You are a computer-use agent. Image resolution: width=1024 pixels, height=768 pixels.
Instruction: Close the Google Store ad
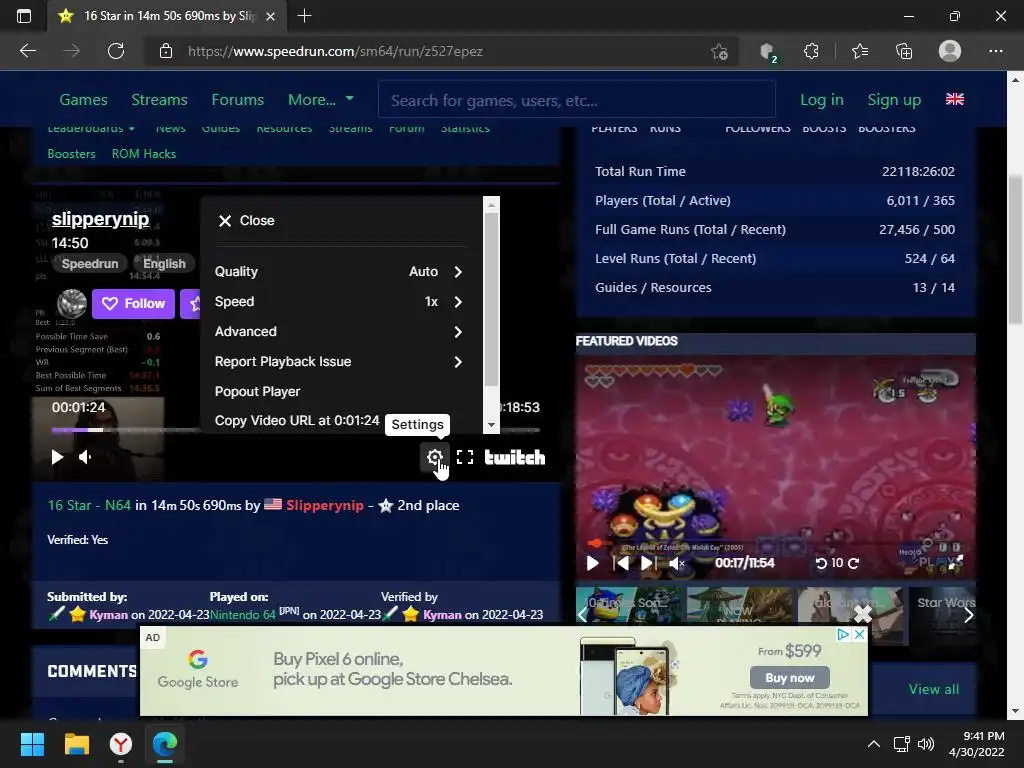click(860, 634)
